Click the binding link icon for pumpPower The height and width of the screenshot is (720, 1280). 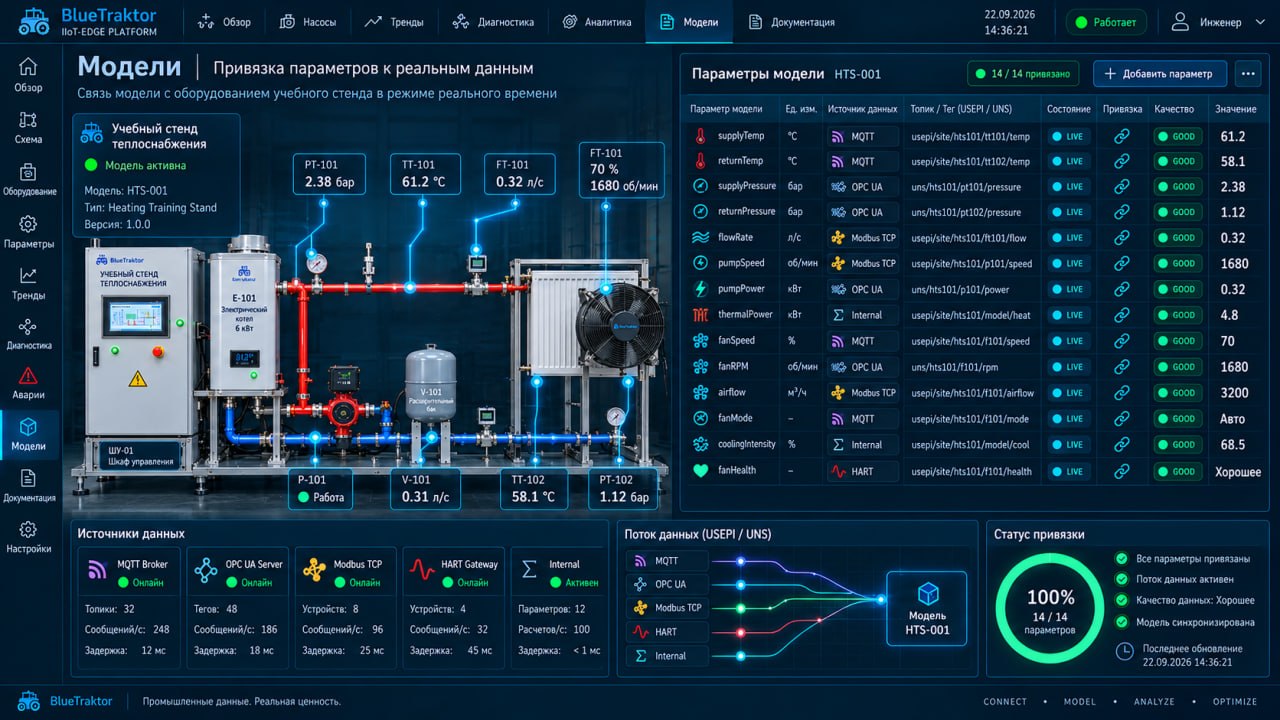(x=1122, y=290)
